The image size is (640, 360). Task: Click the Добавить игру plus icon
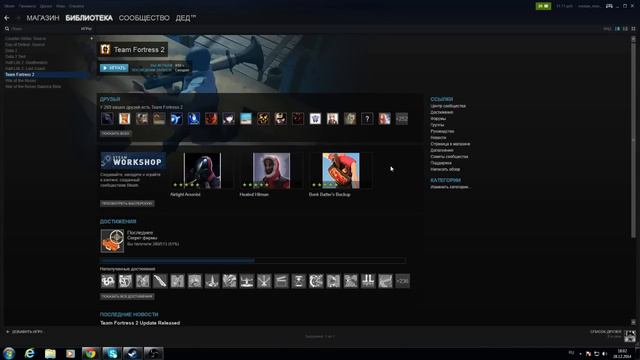7,332
